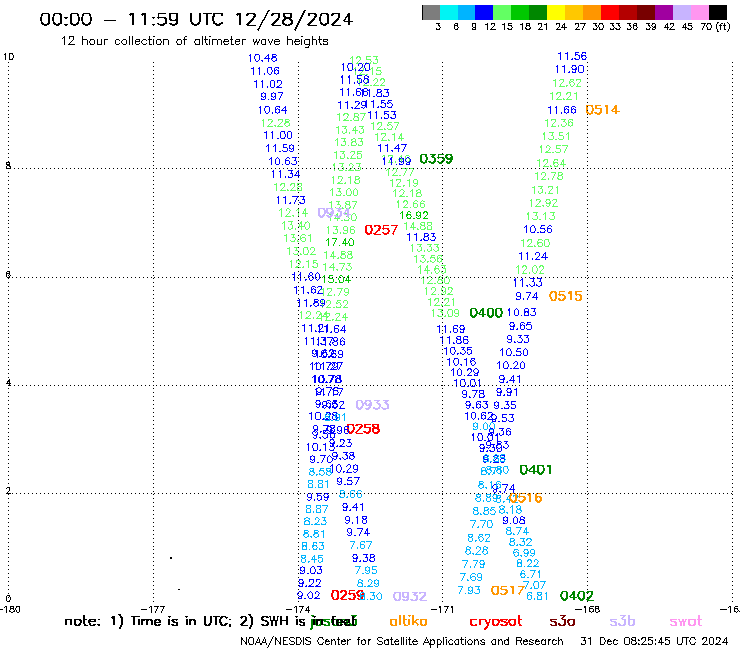740x650 pixels.
Task: Click the '10.50' wave height value
Action: [514, 352]
